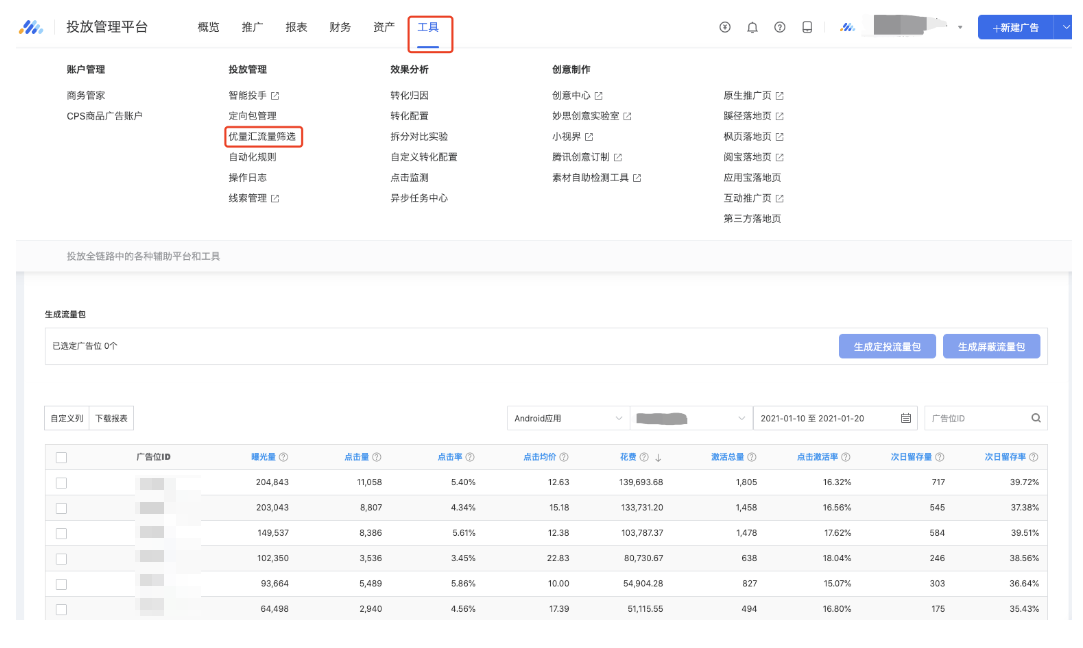This screenshot has width=1083, height=648.
Task: Open 优量汇流量筛选 link
Action: pos(262,136)
